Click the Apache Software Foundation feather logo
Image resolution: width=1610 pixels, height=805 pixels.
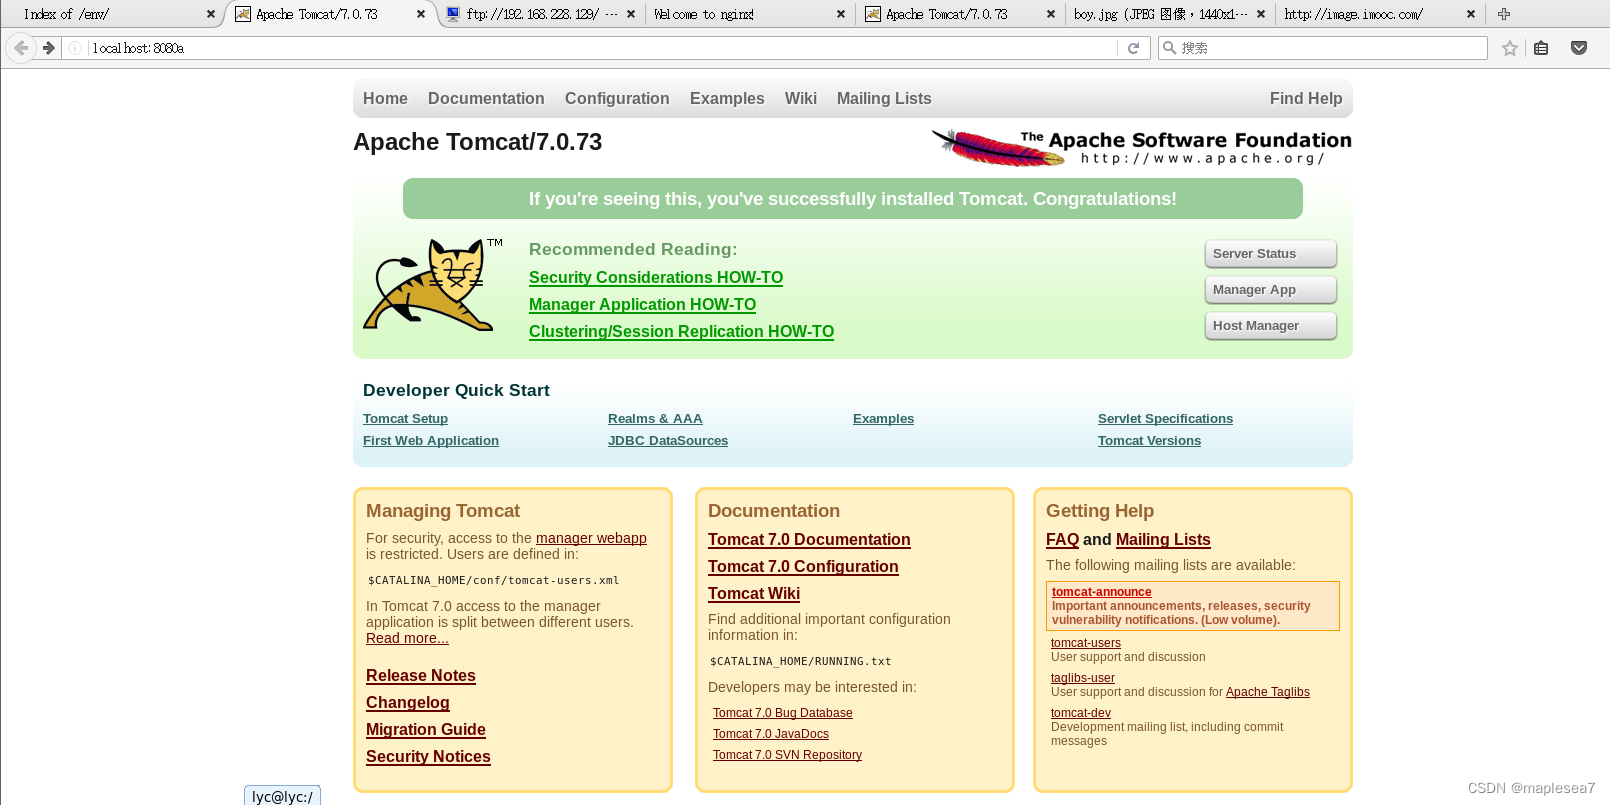1141,147
